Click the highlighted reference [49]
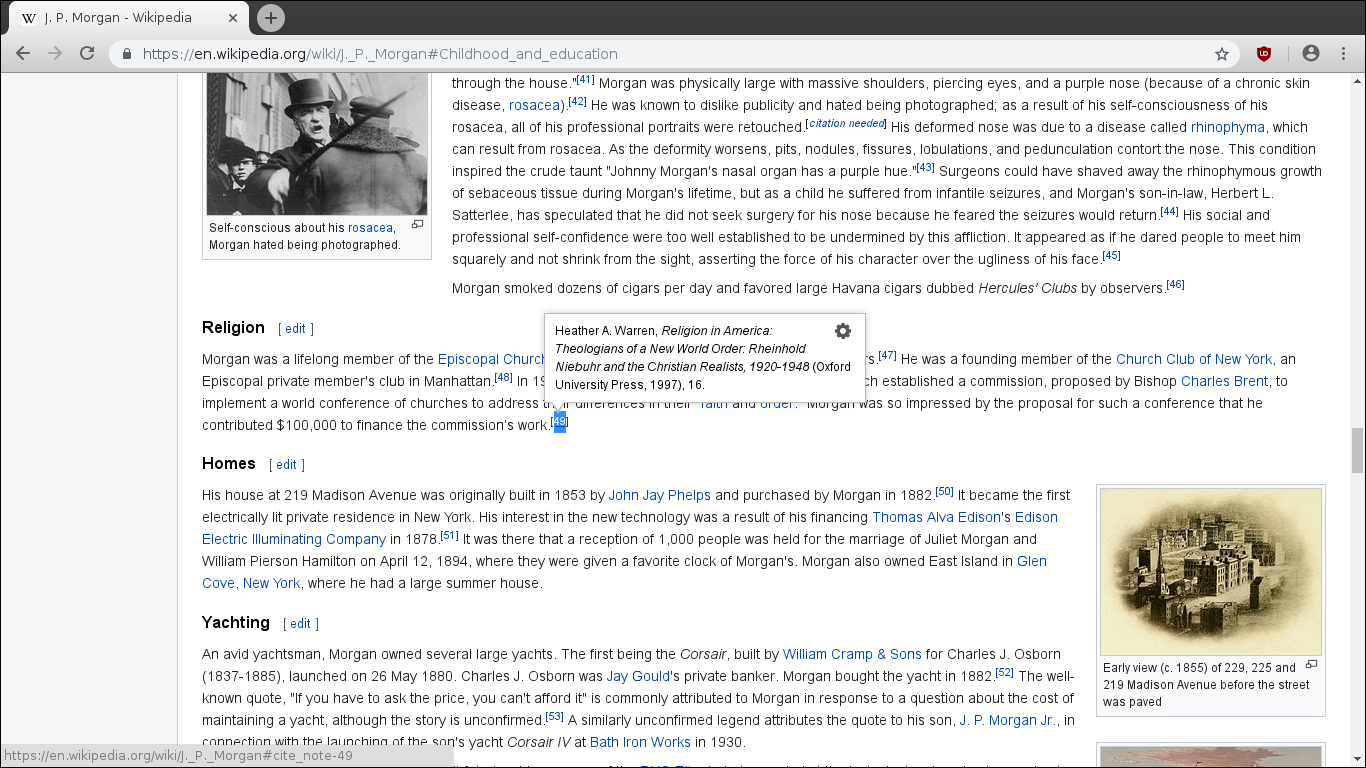The height and width of the screenshot is (768, 1366). point(560,422)
